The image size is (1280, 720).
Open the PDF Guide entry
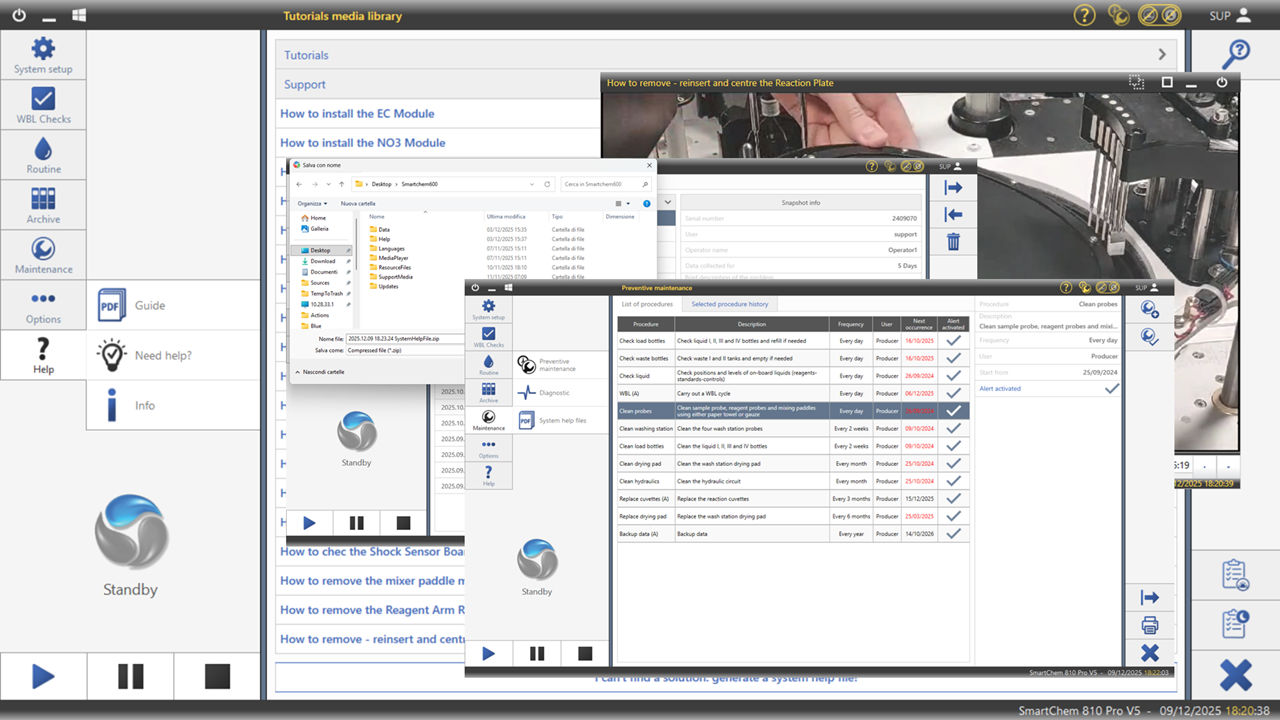(173, 305)
